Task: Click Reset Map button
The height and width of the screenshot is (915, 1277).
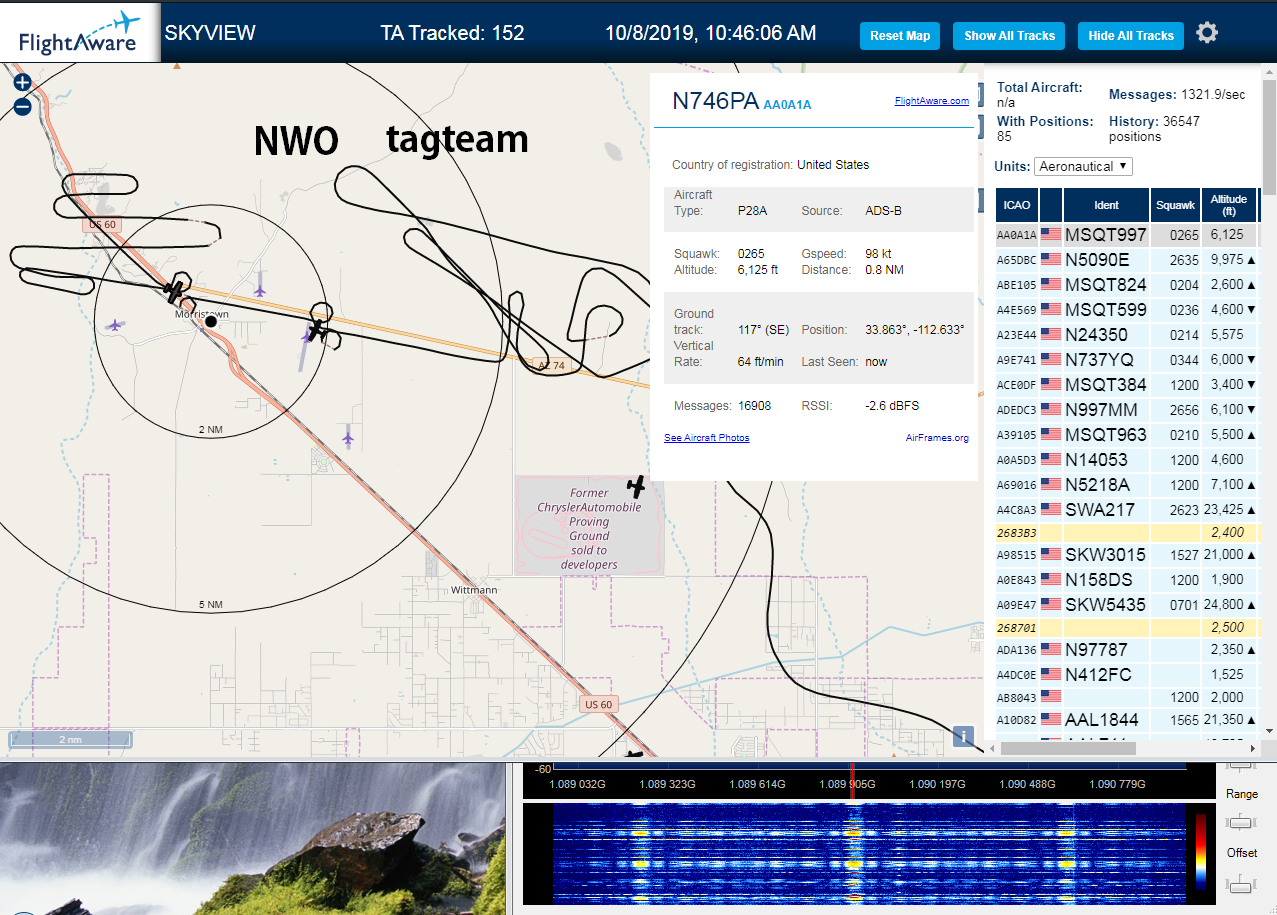Action: tap(900, 36)
